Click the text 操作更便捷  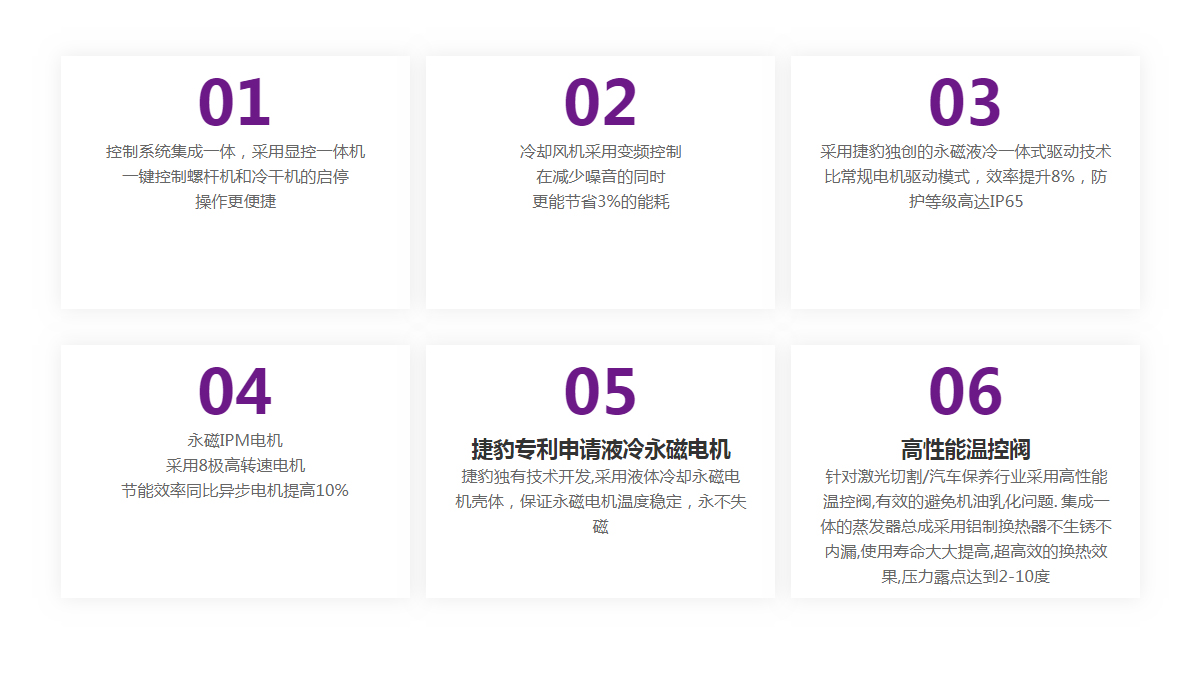click(x=235, y=201)
